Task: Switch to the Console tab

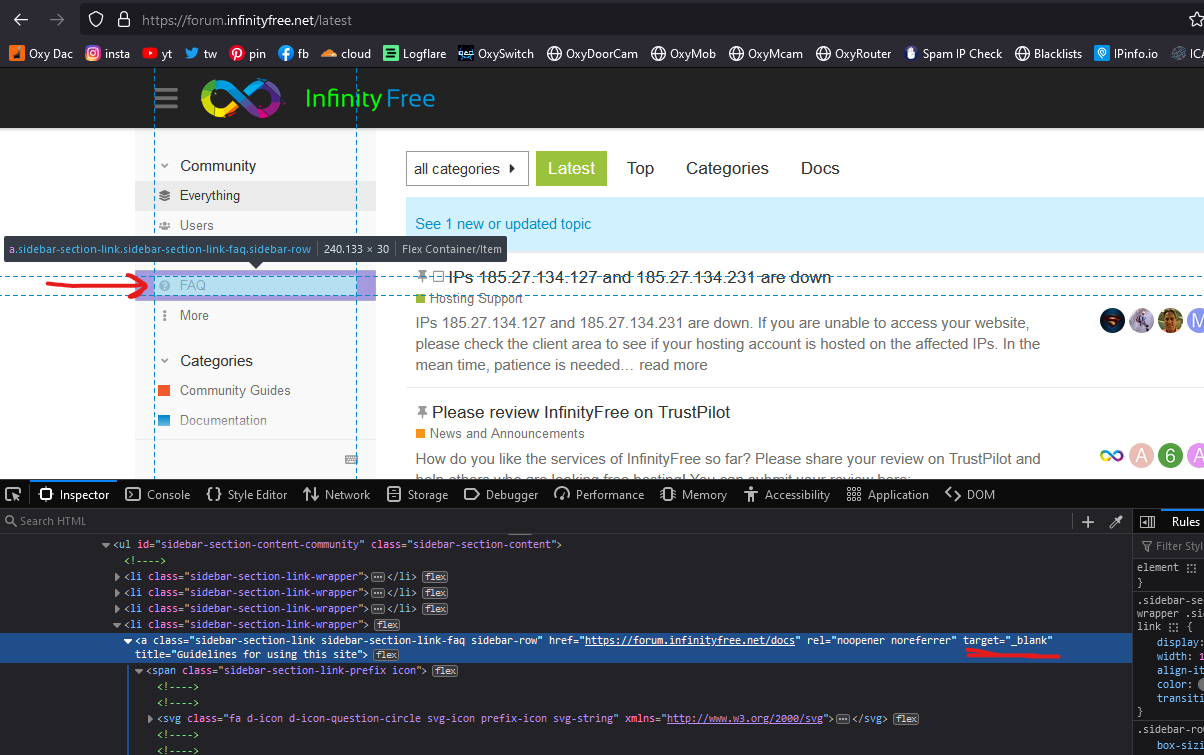Action: pos(158,494)
